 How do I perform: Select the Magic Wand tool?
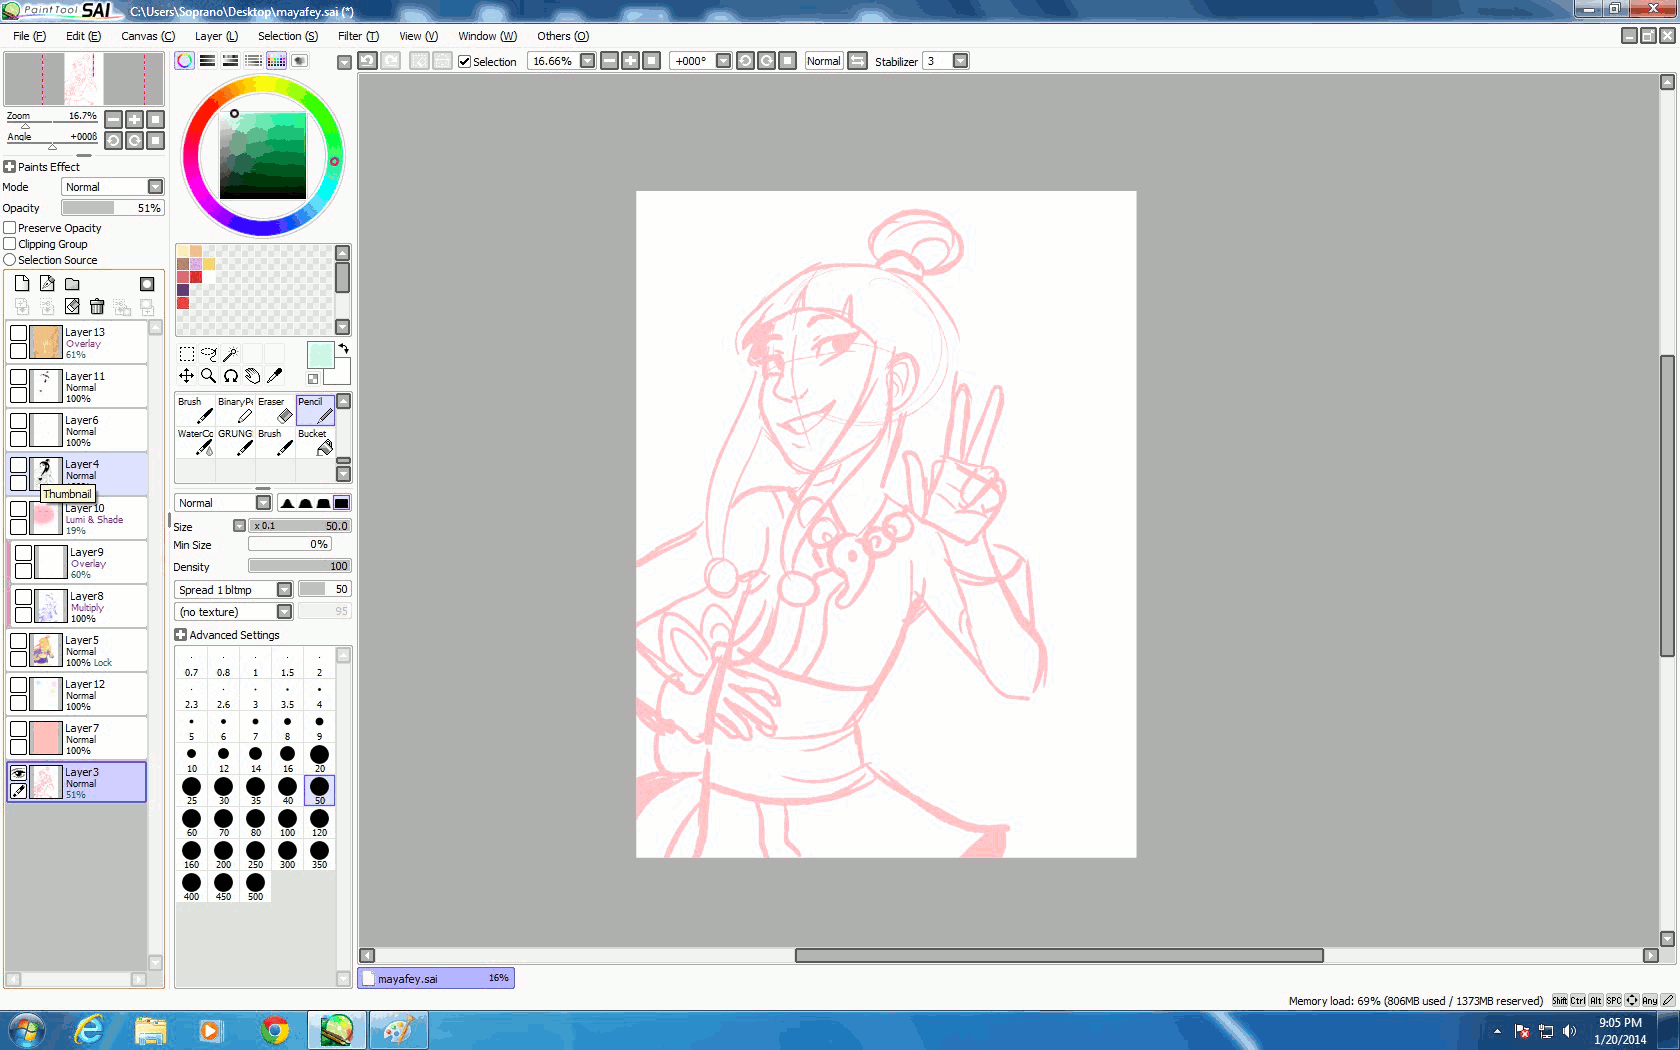230,354
